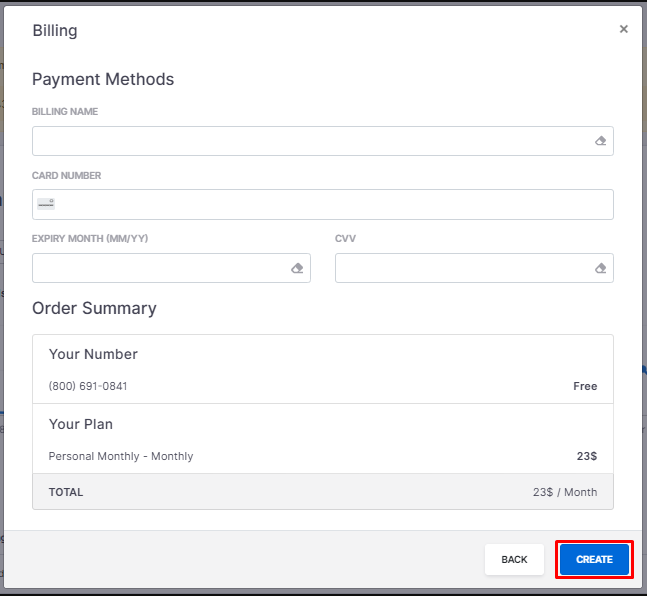Focus the CVV input field
This screenshot has width=647, height=596.
coord(474,268)
